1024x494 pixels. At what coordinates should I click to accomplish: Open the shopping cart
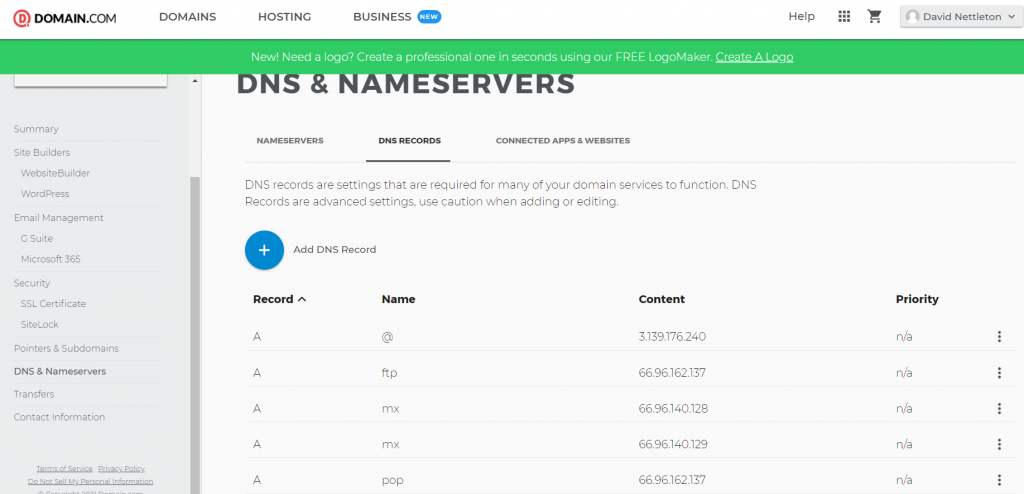874,17
